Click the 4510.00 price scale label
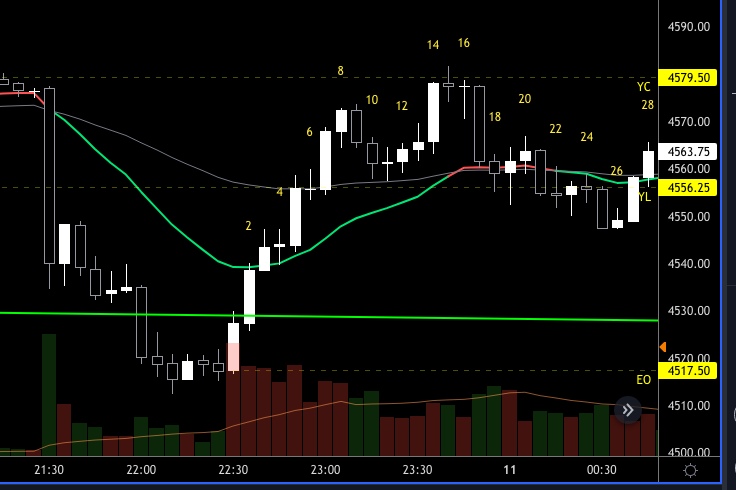 pos(689,406)
